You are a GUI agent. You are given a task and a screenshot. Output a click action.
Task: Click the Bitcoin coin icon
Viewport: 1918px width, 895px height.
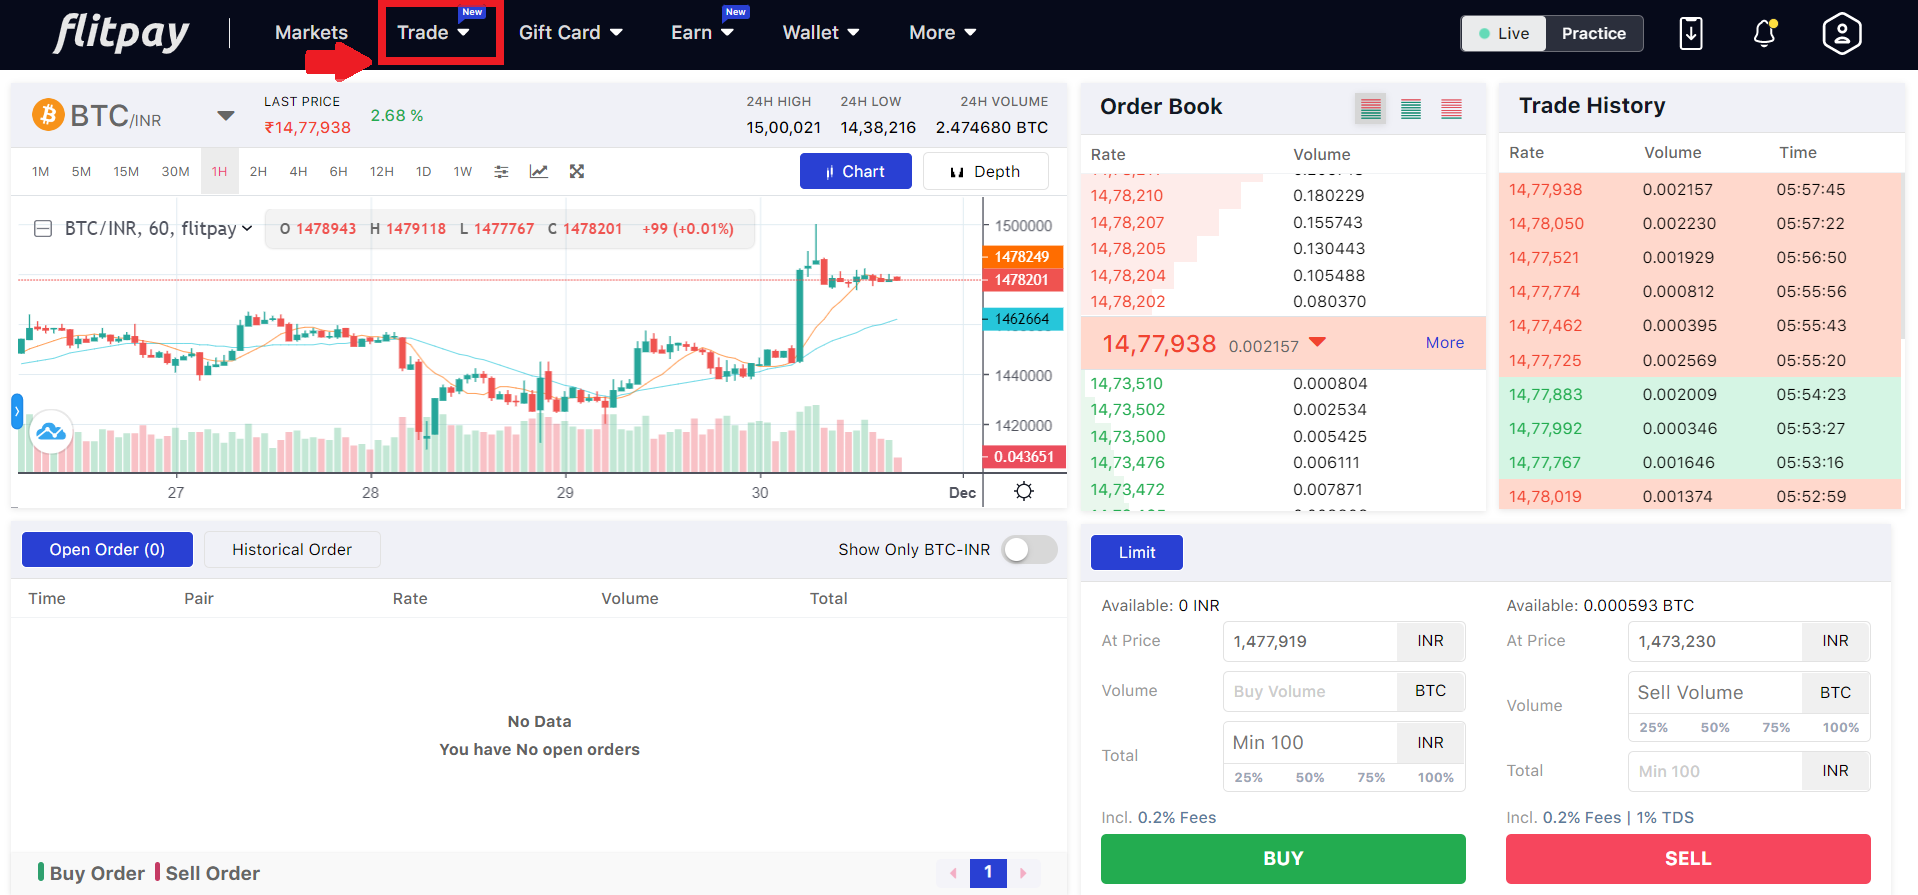[48, 115]
